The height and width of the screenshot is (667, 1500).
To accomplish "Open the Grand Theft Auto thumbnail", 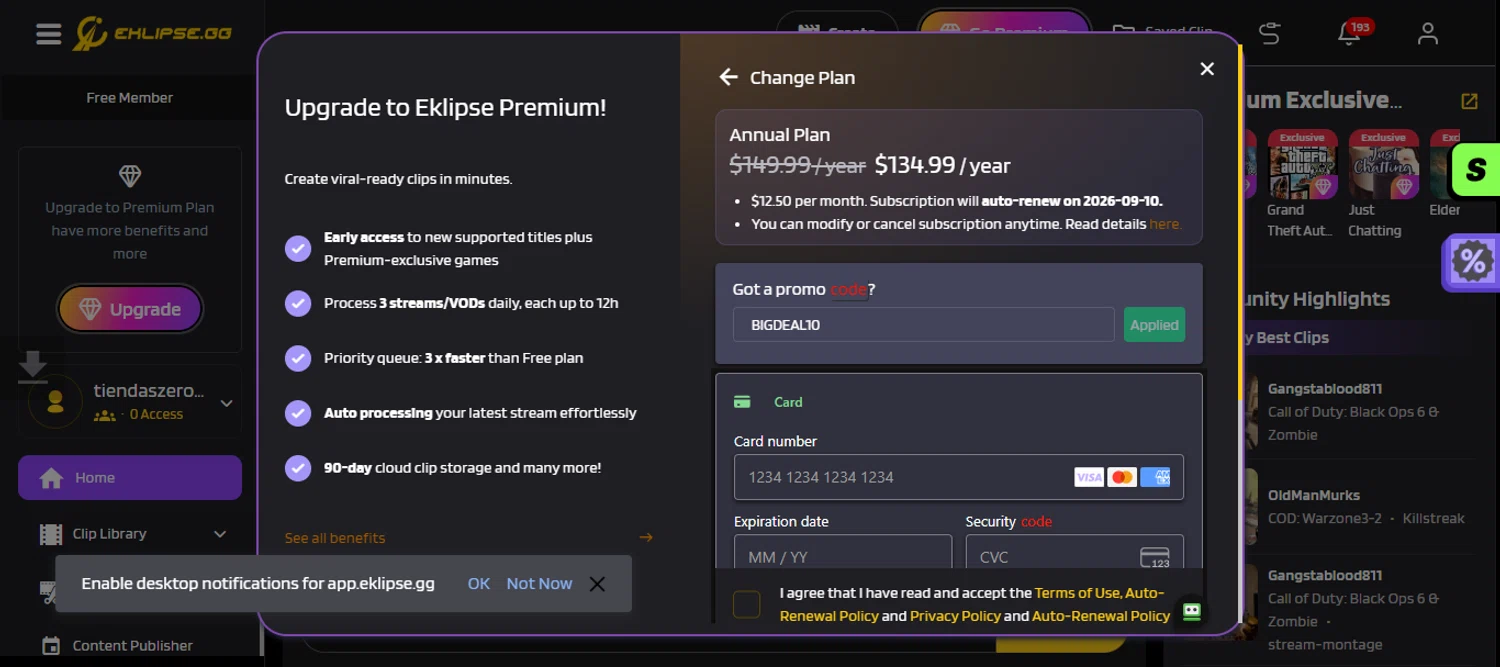I will point(1301,165).
